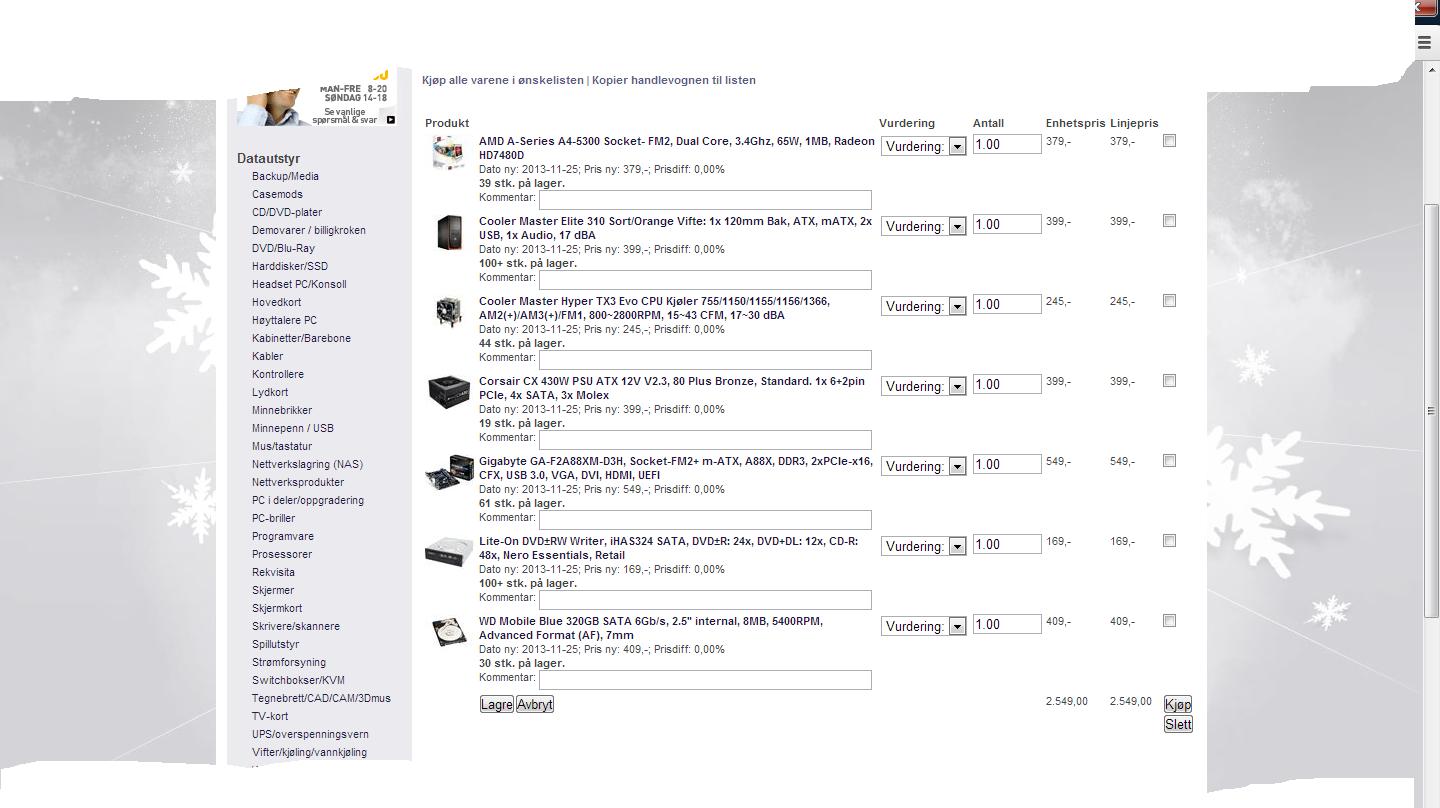
Task: Open the Programvare category
Action: pos(283,536)
